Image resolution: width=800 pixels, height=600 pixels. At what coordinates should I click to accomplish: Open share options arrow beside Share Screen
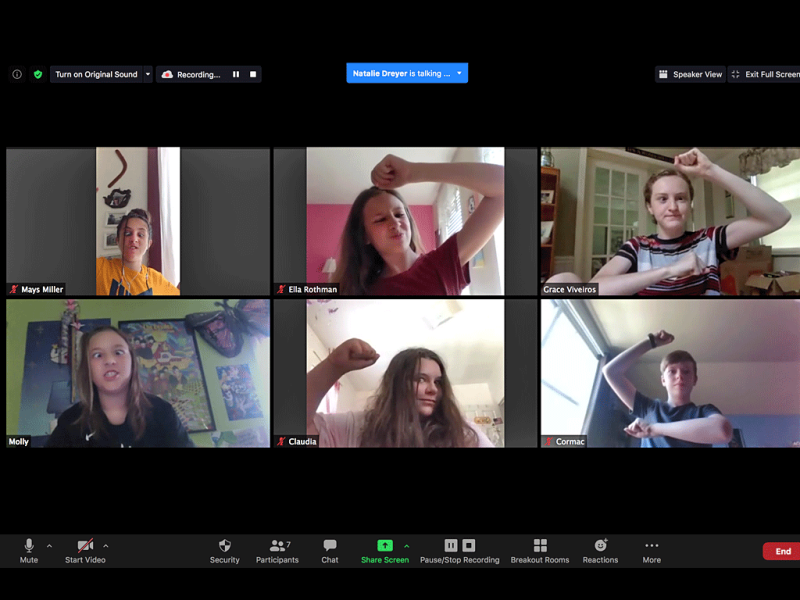click(x=407, y=546)
